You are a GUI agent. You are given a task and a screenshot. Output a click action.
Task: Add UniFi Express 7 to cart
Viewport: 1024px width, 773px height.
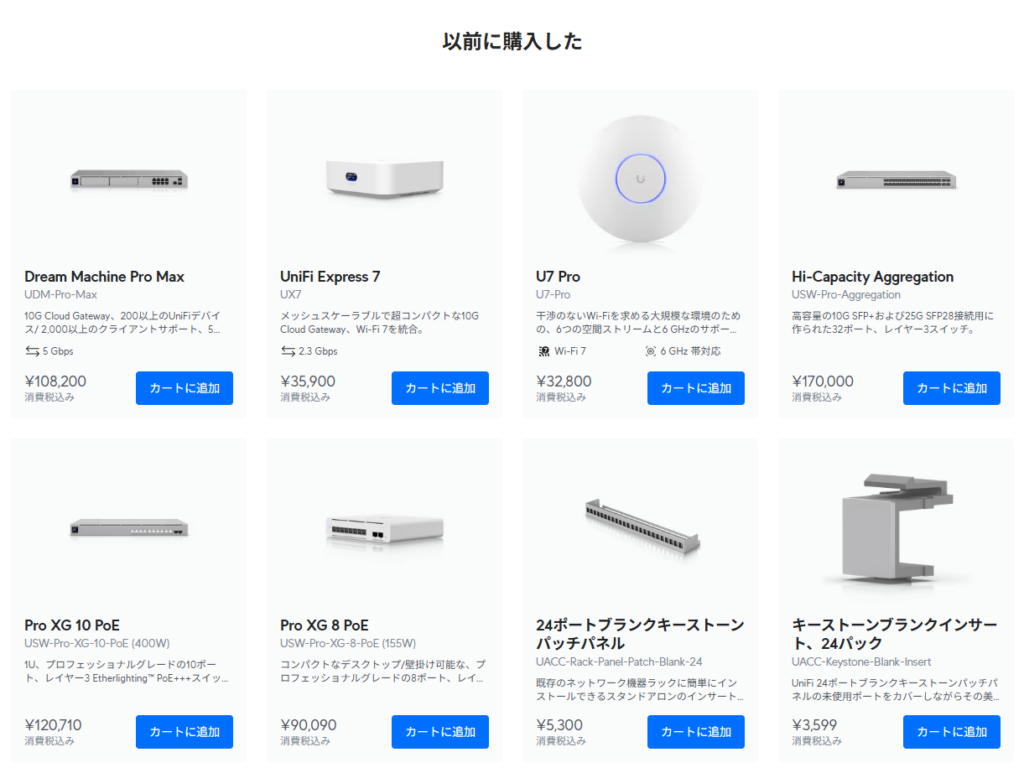pyautogui.click(x=440, y=388)
